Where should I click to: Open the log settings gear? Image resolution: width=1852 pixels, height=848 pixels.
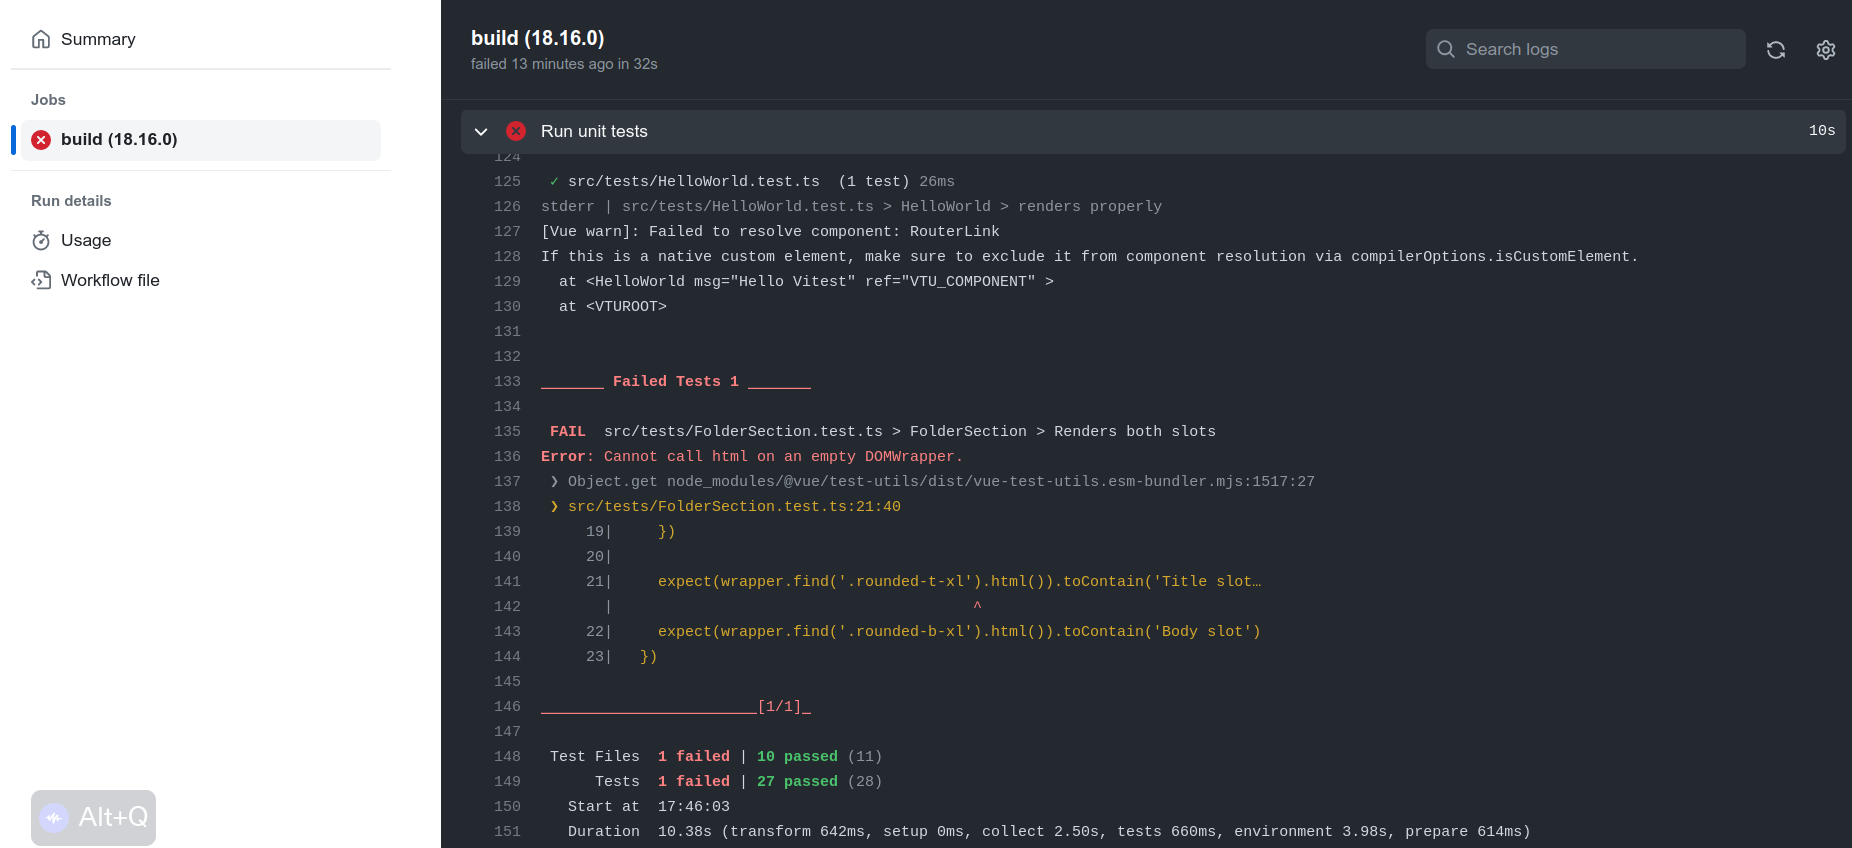click(x=1826, y=50)
